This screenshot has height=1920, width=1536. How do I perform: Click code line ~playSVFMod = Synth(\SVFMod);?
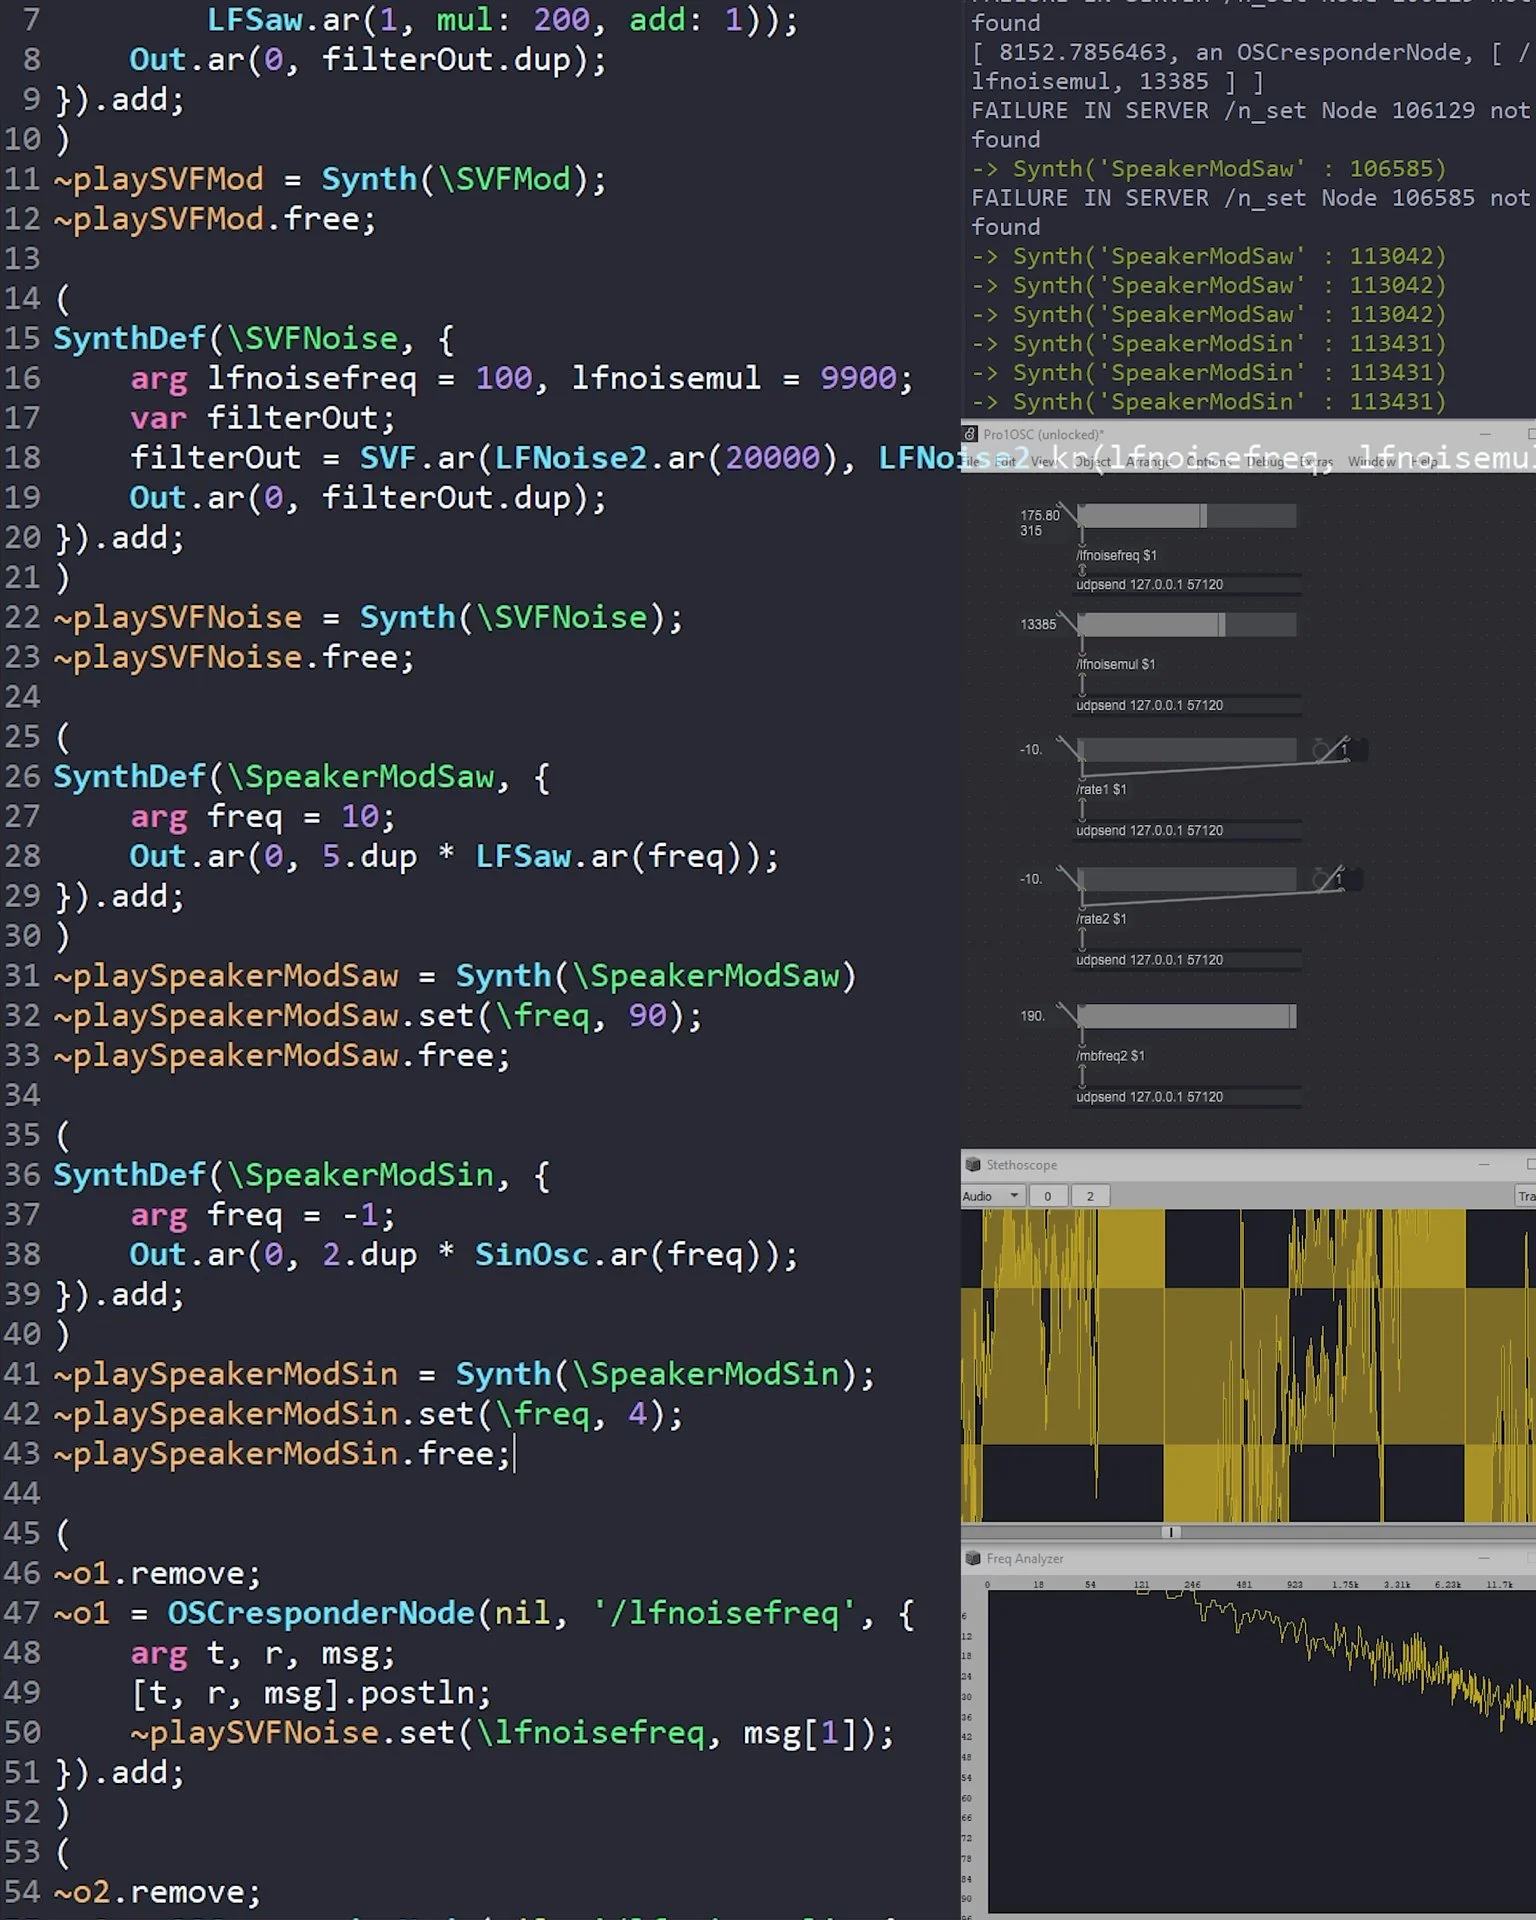pyautogui.click(x=330, y=180)
